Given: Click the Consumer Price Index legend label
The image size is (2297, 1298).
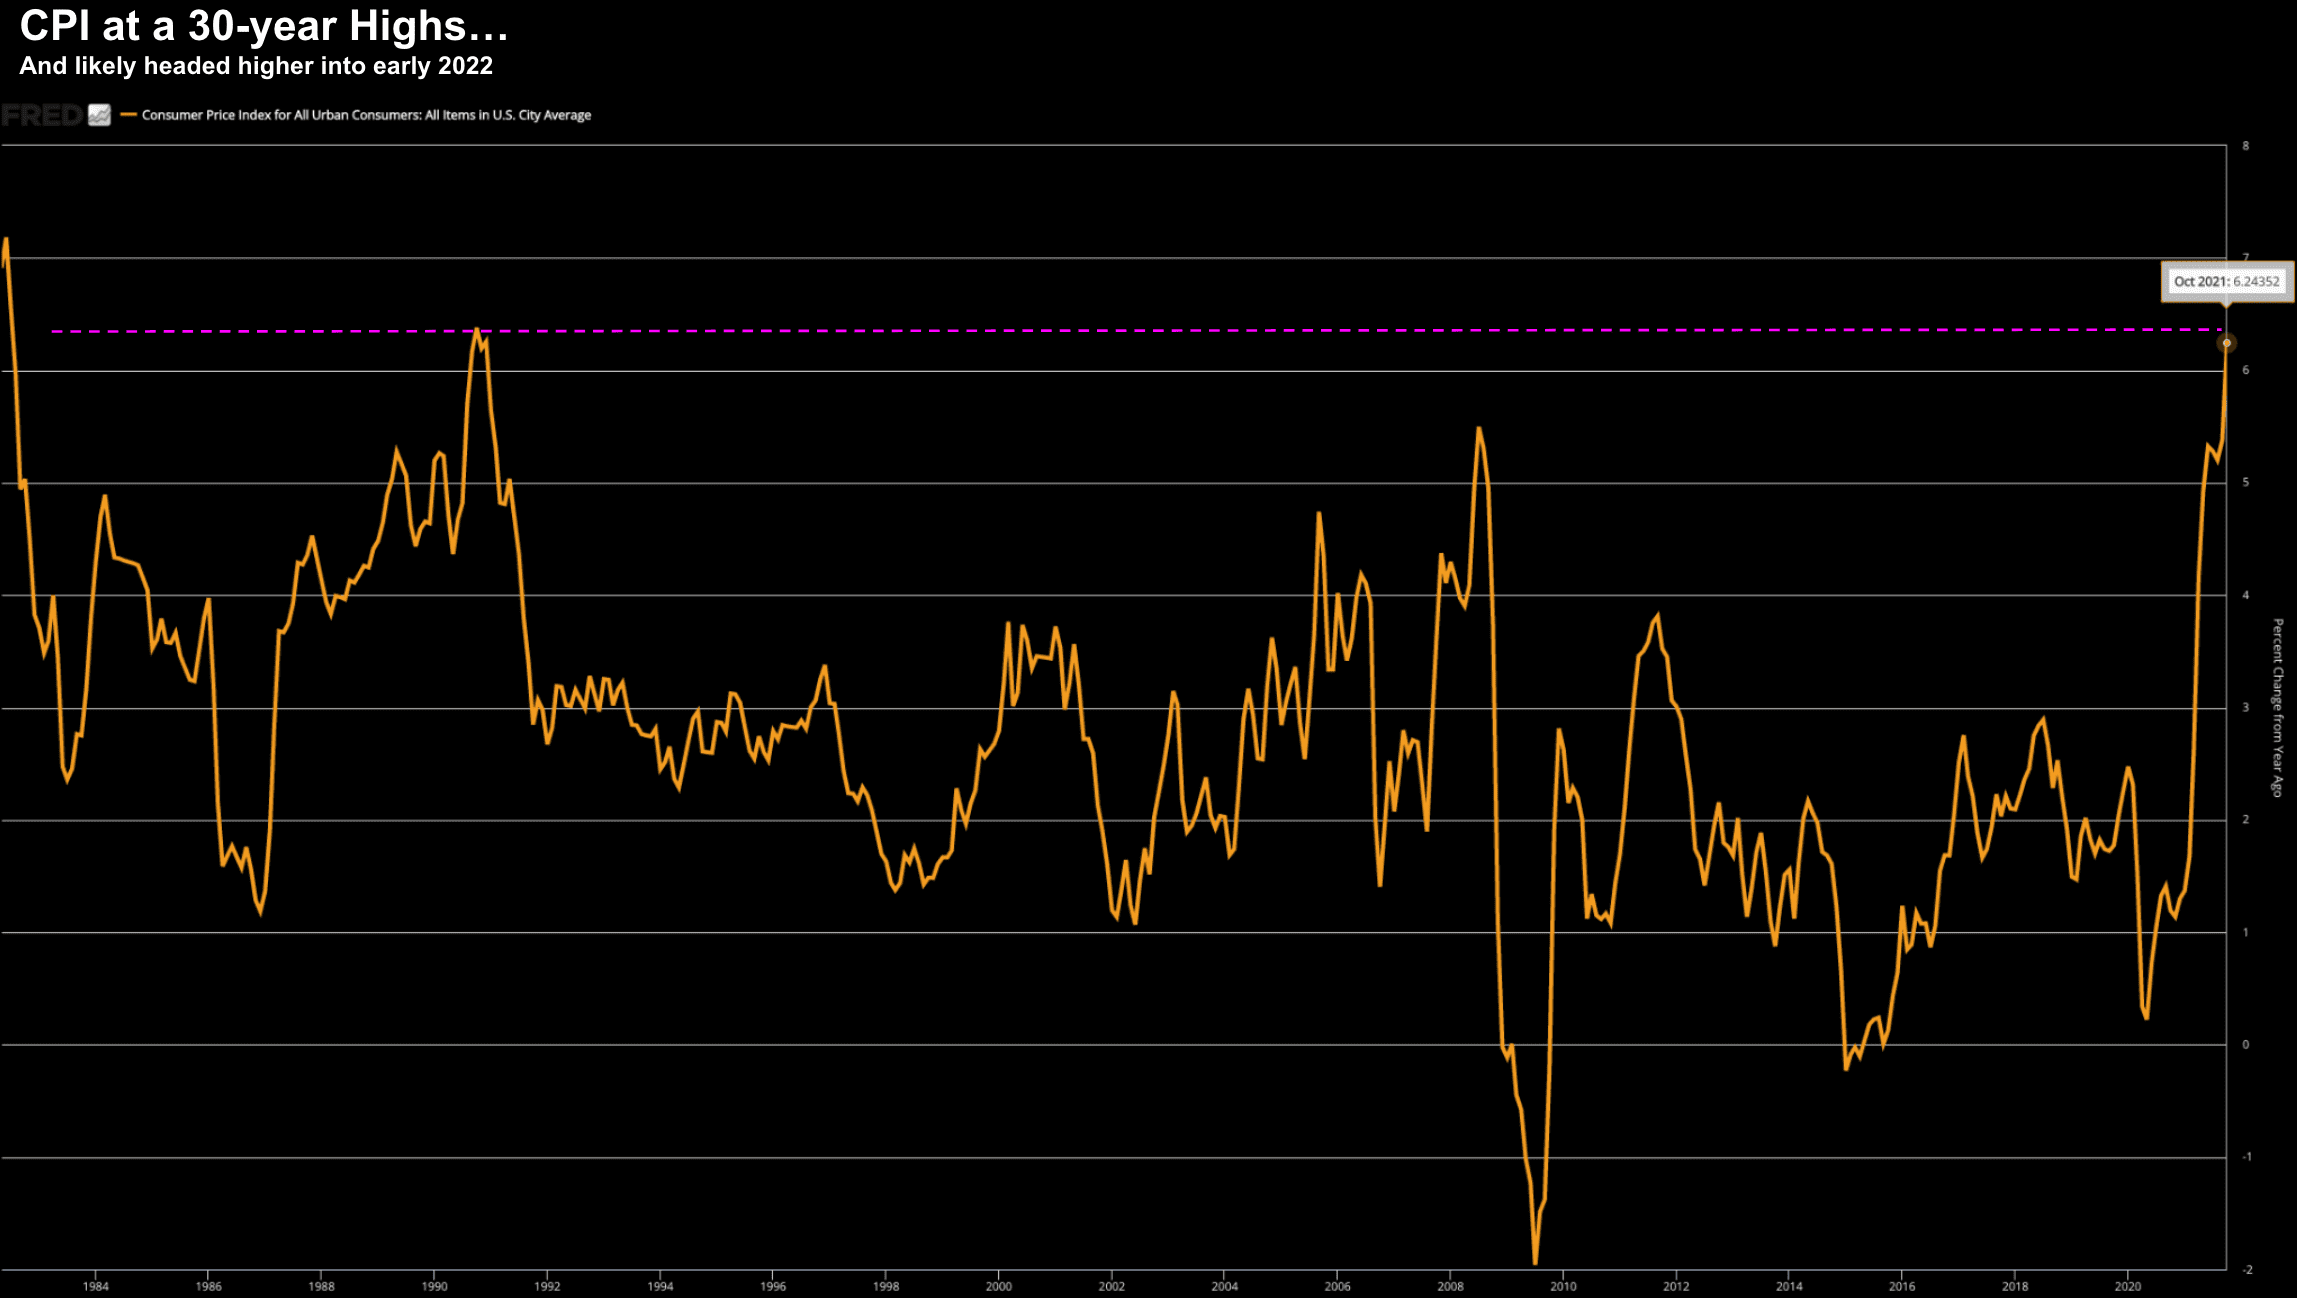Looking at the screenshot, I should pyautogui.click(x=366, y=115).
